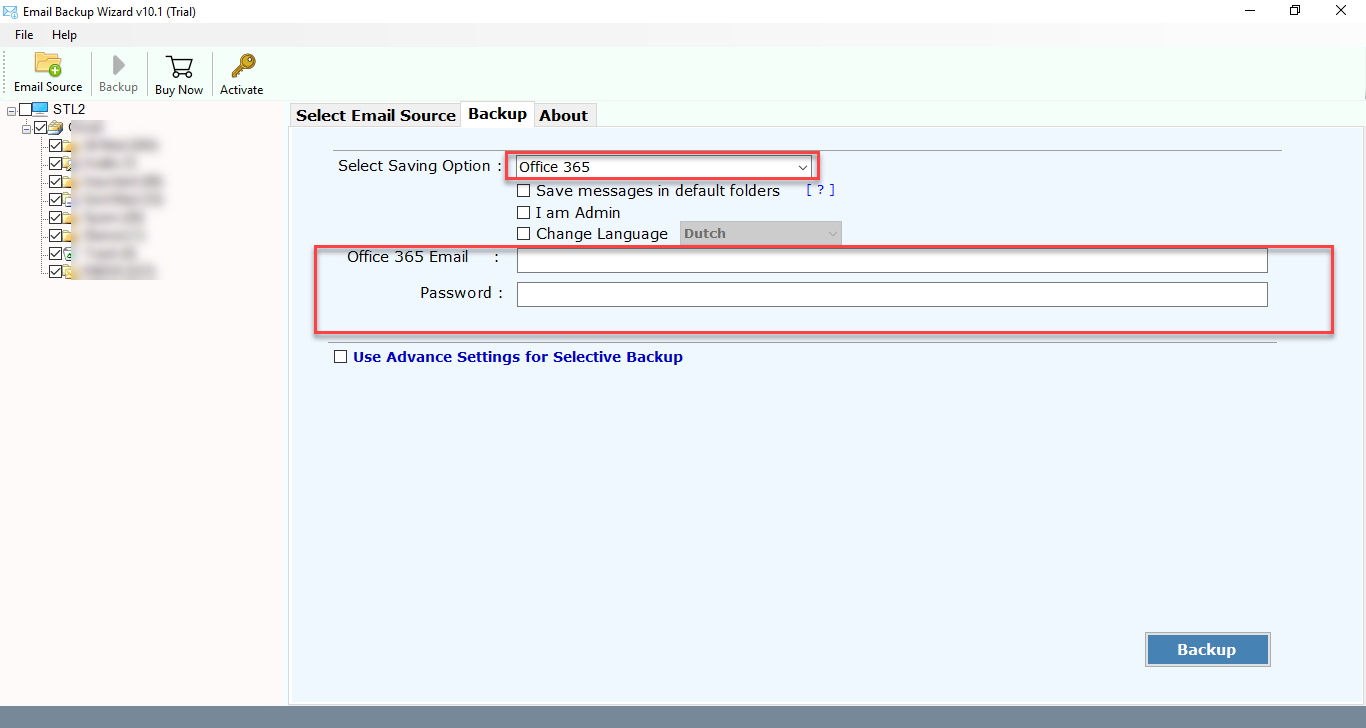The image size is (1366, 728).
Task: Check the I am Admin option
Action: click(523, 212)
